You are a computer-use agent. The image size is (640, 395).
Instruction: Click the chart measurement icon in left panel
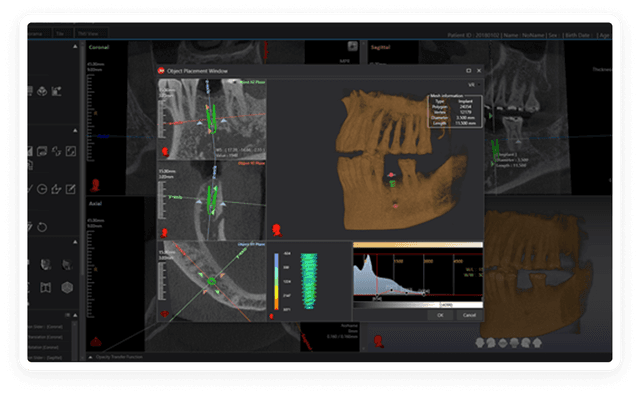57,91
